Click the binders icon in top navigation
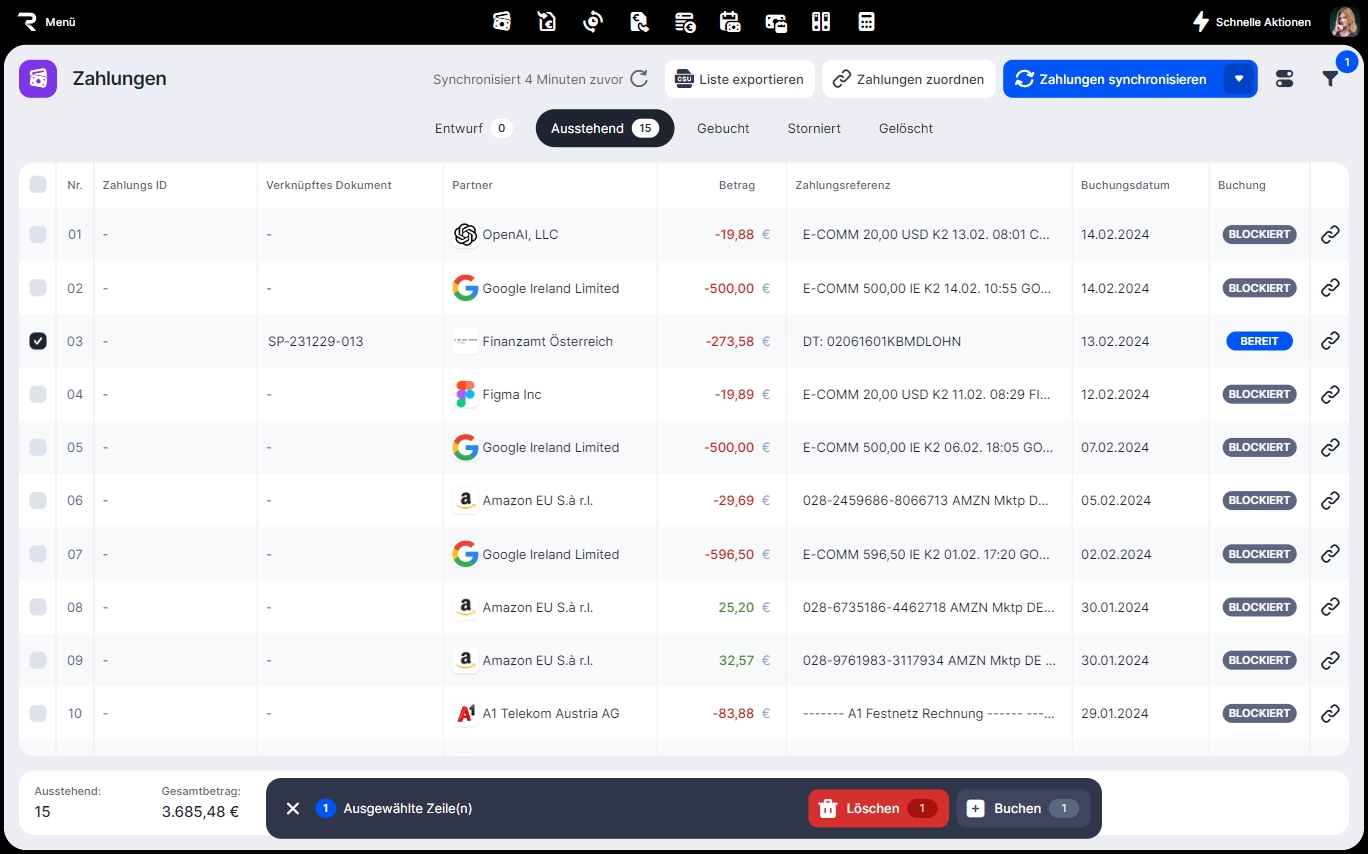 click(821, 22)
